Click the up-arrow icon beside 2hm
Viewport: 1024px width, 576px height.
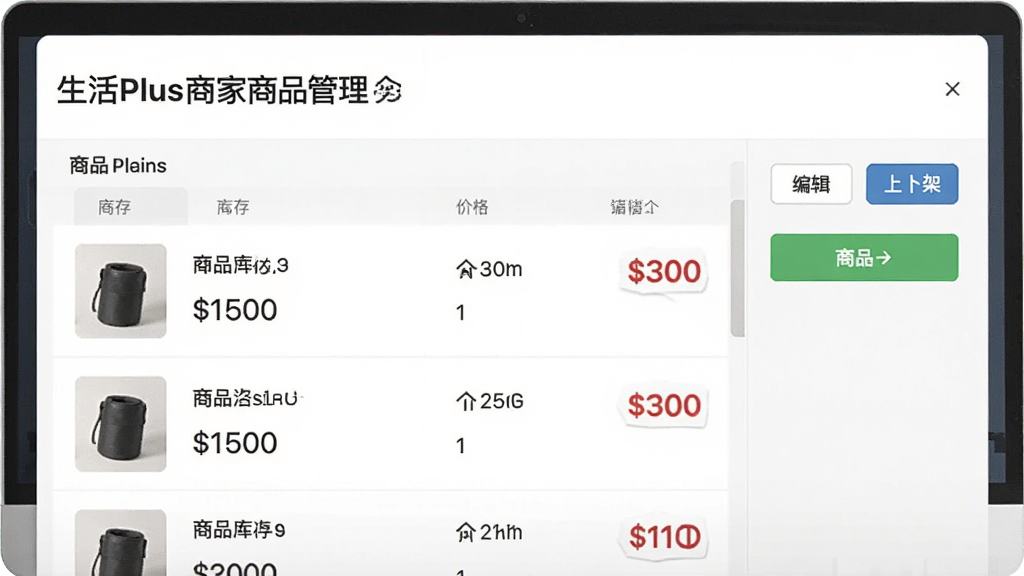(466, 533)
